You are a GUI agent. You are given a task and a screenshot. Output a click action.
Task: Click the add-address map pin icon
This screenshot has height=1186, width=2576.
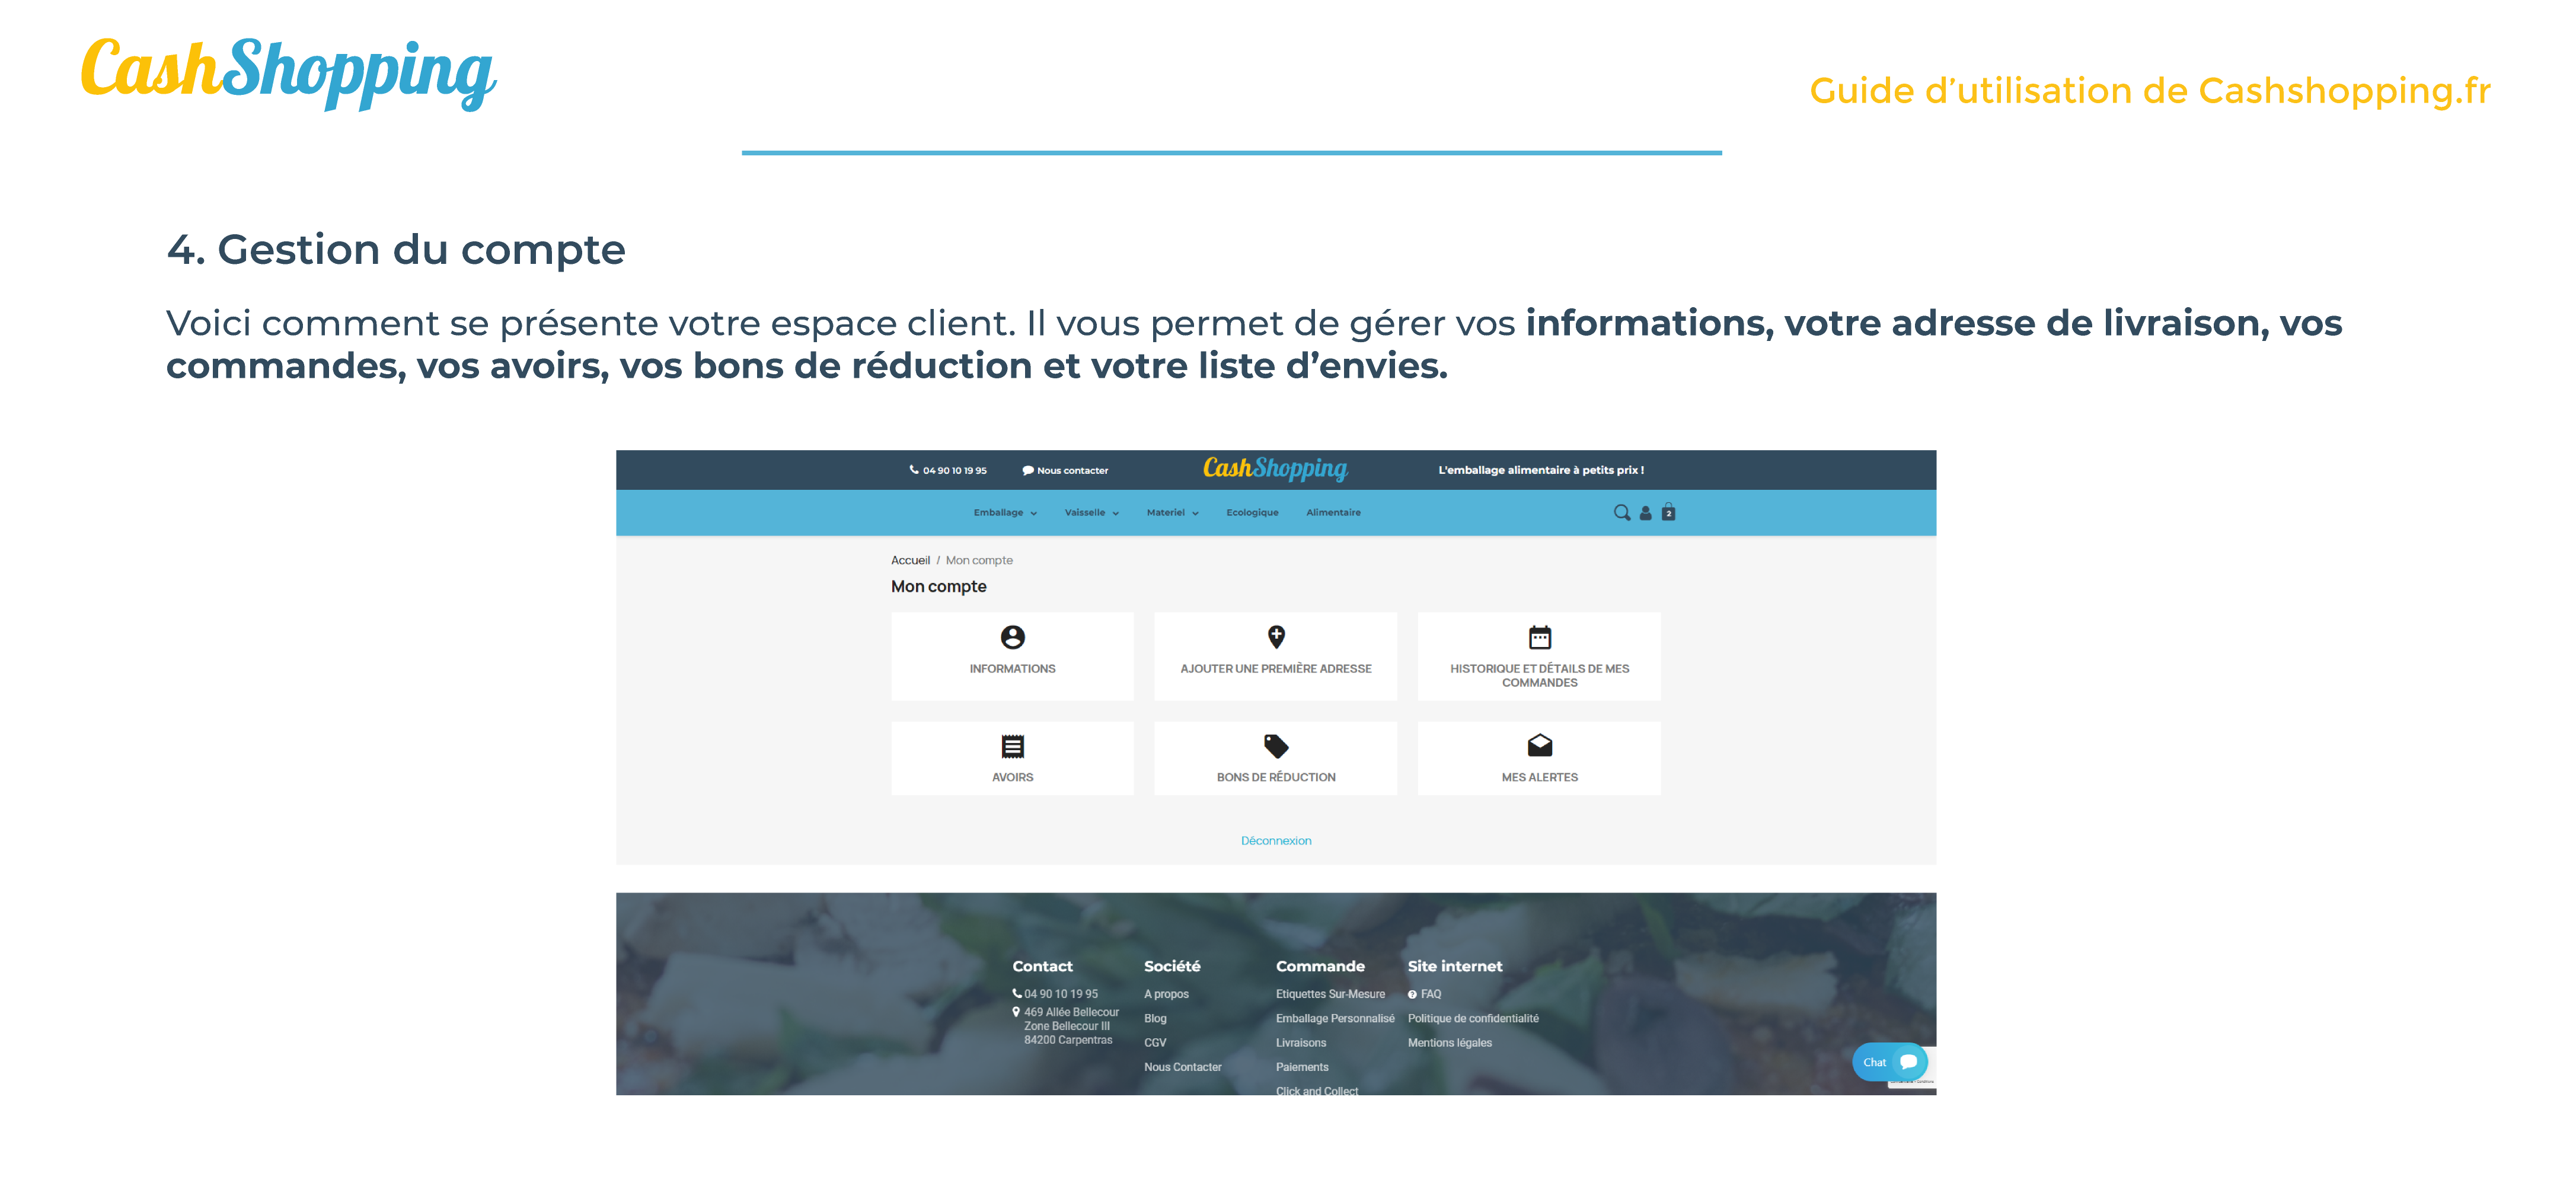[1276, 637]
